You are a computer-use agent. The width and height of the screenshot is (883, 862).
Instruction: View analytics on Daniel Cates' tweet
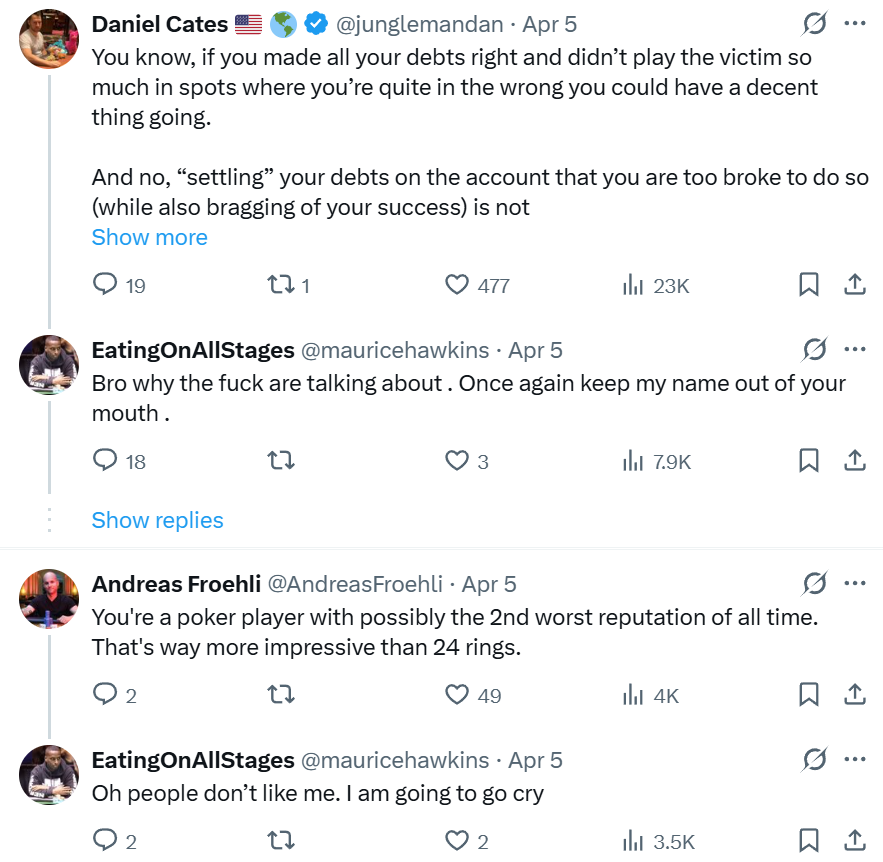[632, 285]
